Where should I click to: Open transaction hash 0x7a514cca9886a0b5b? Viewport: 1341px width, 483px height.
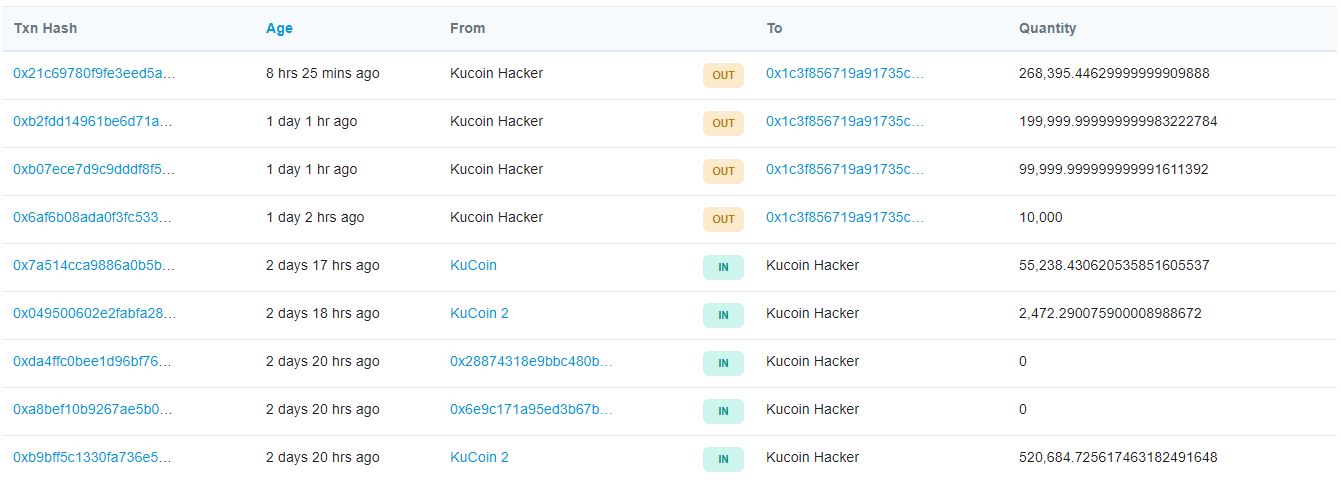click(x=94, y=265)
